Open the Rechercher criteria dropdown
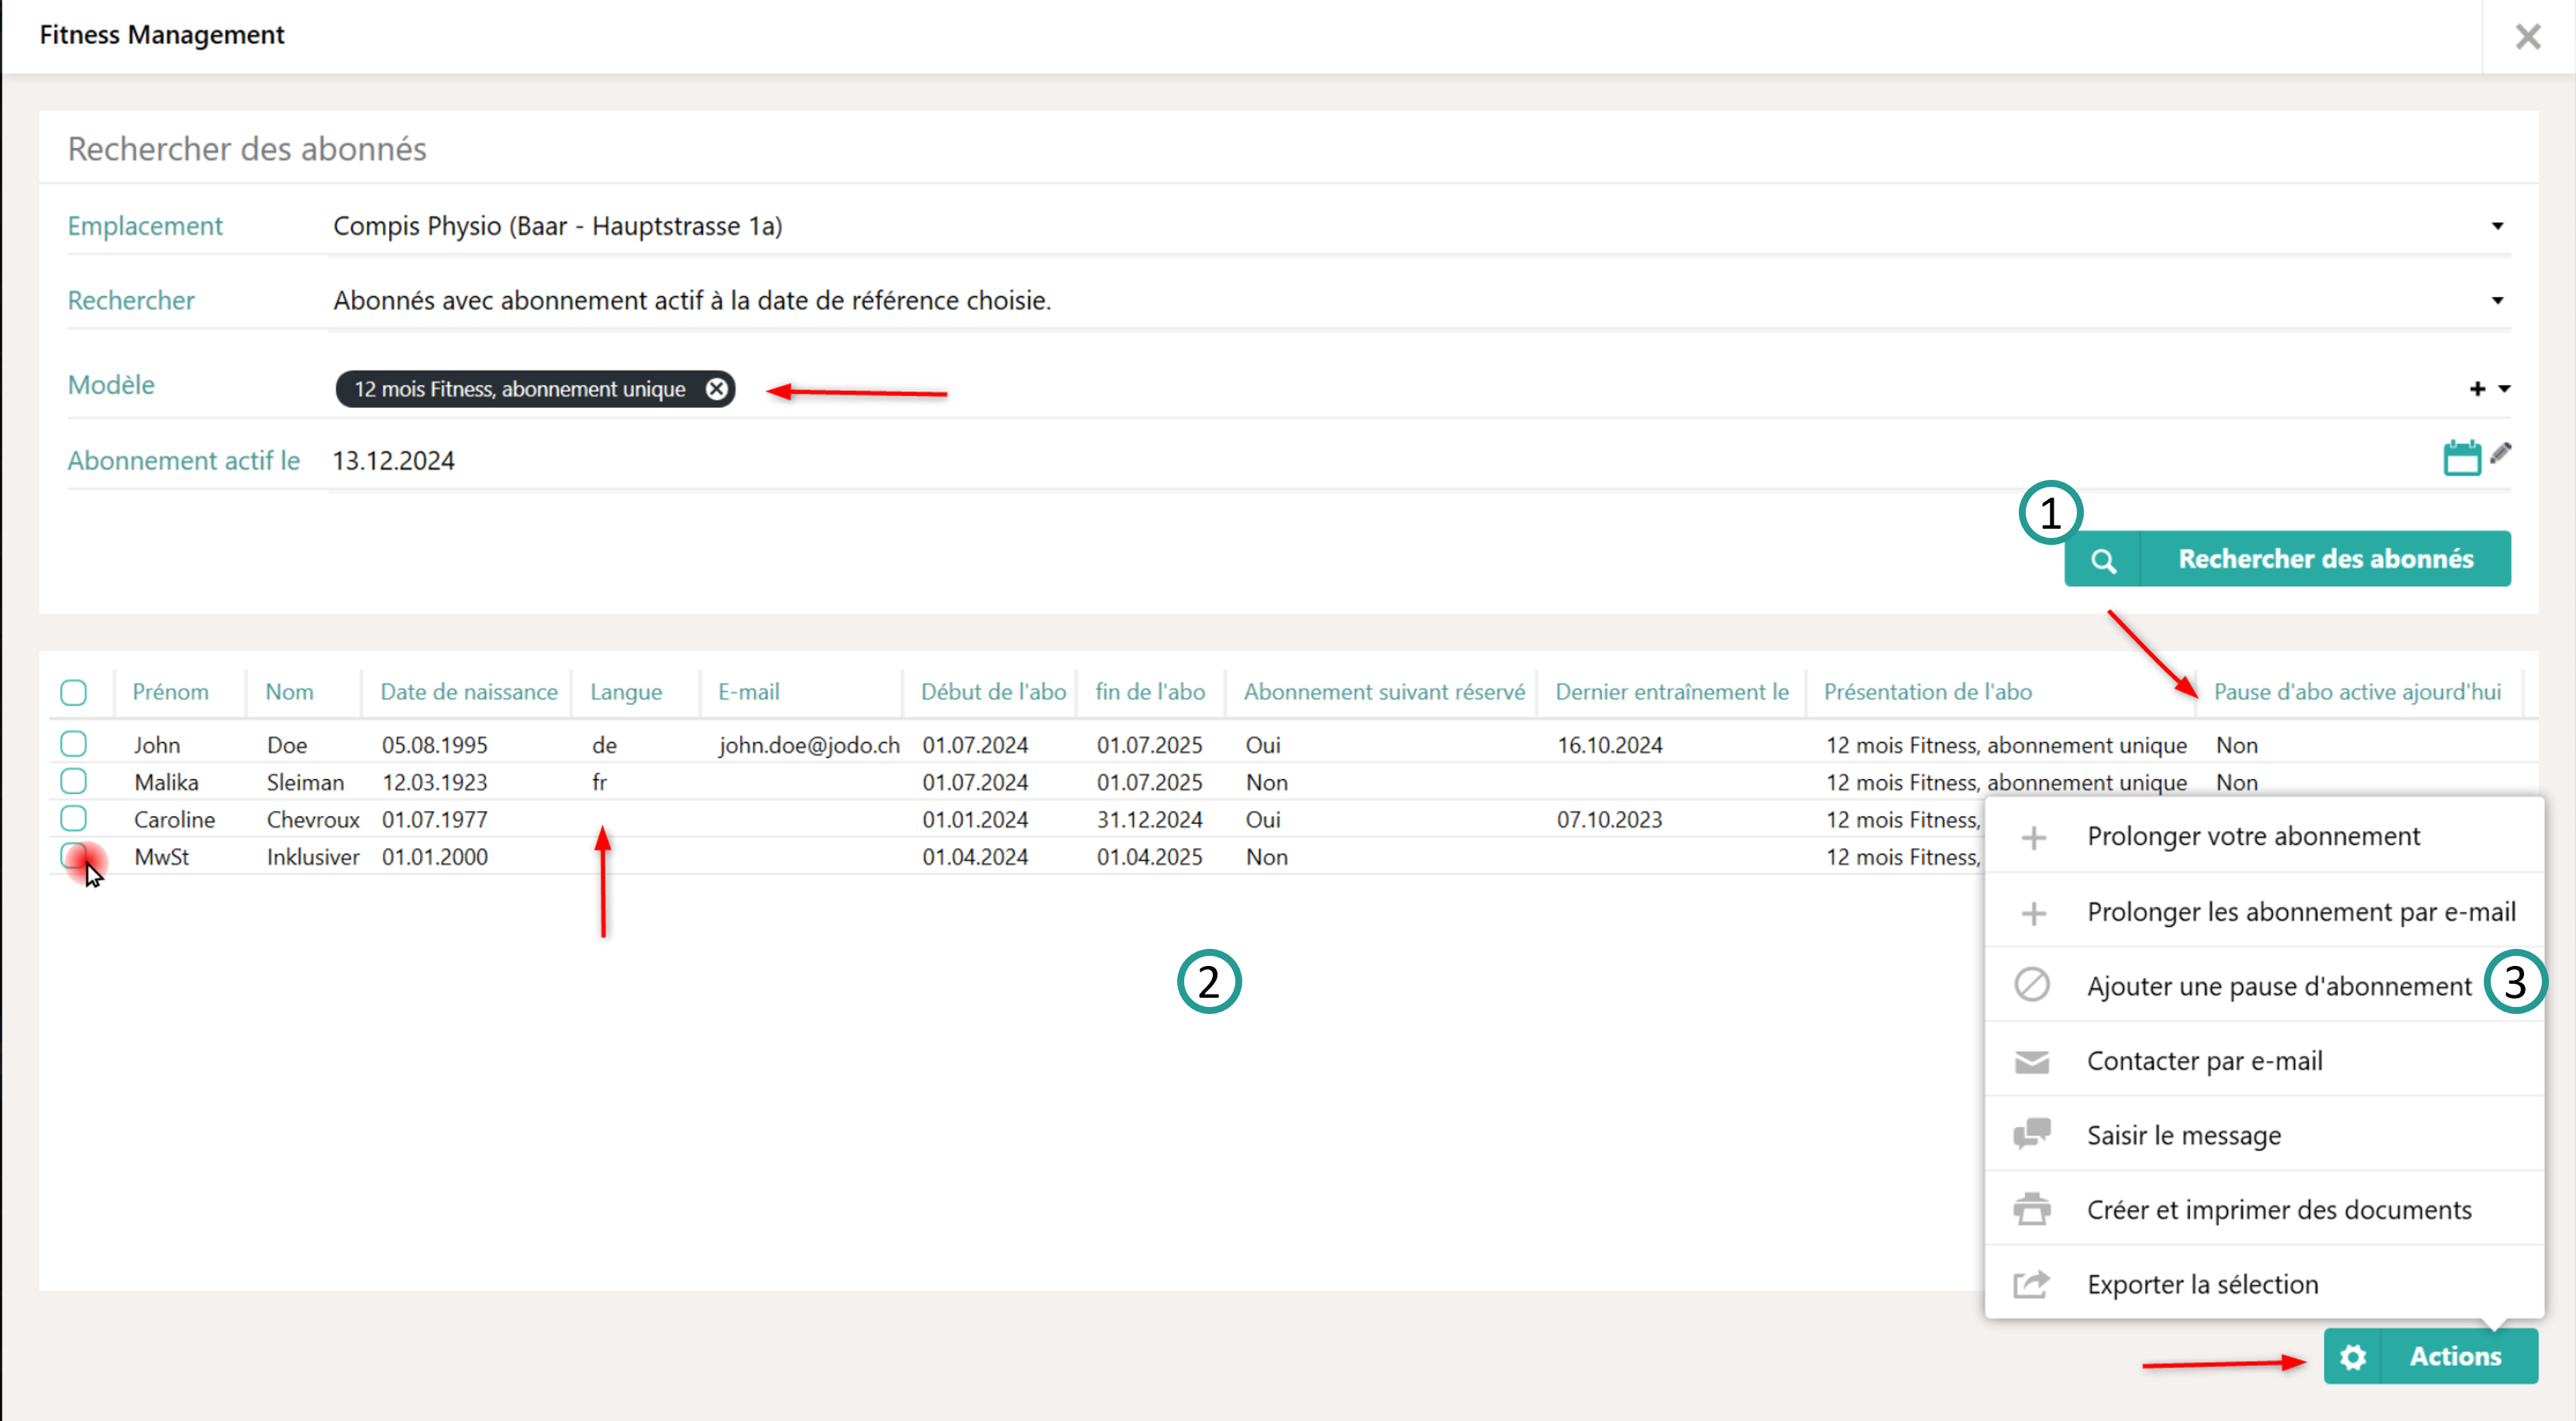Image resolution: width=2576 pixels, height=1421 pixels. 2497,301
